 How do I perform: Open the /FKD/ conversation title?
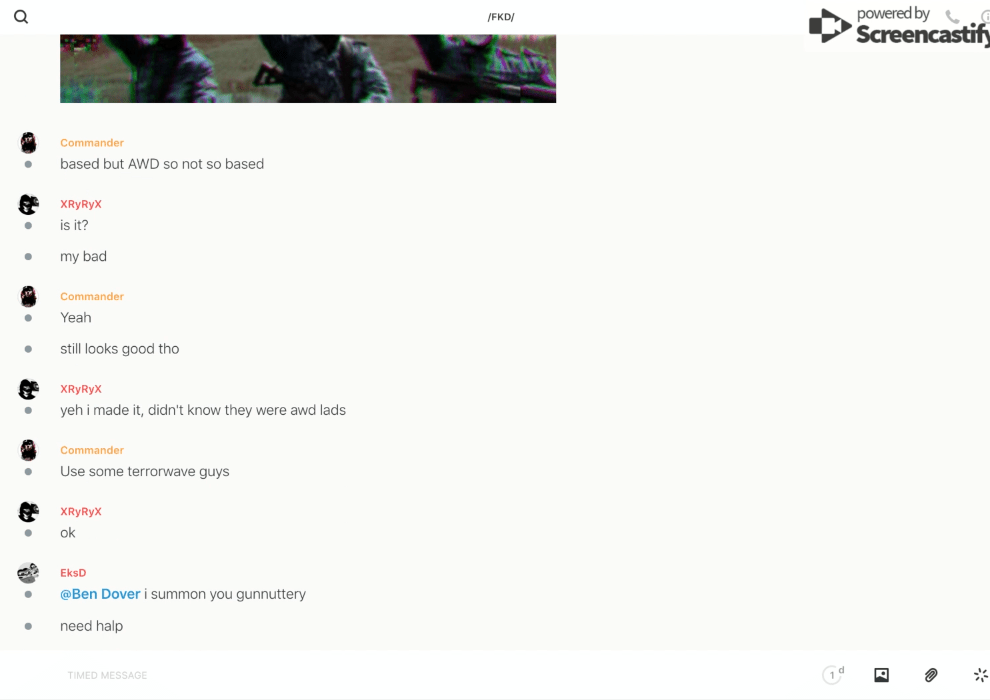tap(501, 17)
